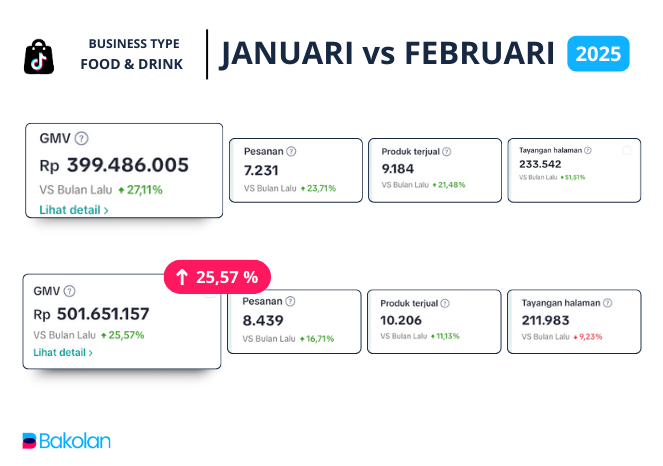Click the red 9,23% decline indicator

[587, 338]
